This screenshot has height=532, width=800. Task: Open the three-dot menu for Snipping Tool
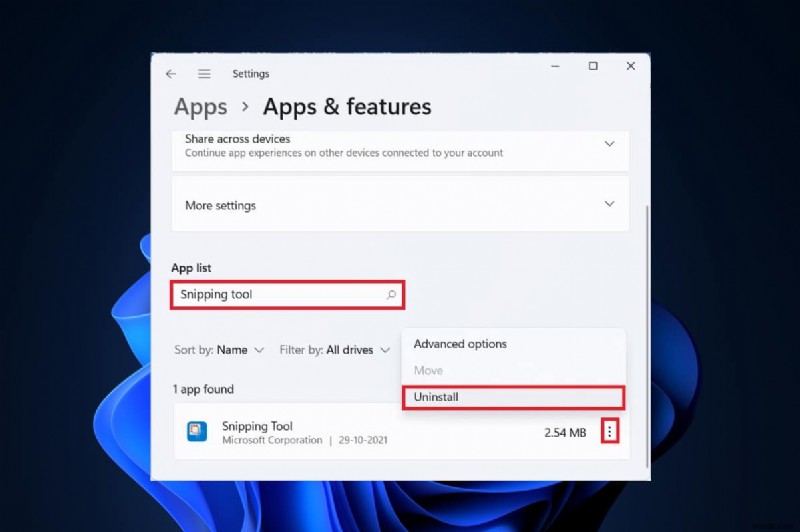coord(610,432)
